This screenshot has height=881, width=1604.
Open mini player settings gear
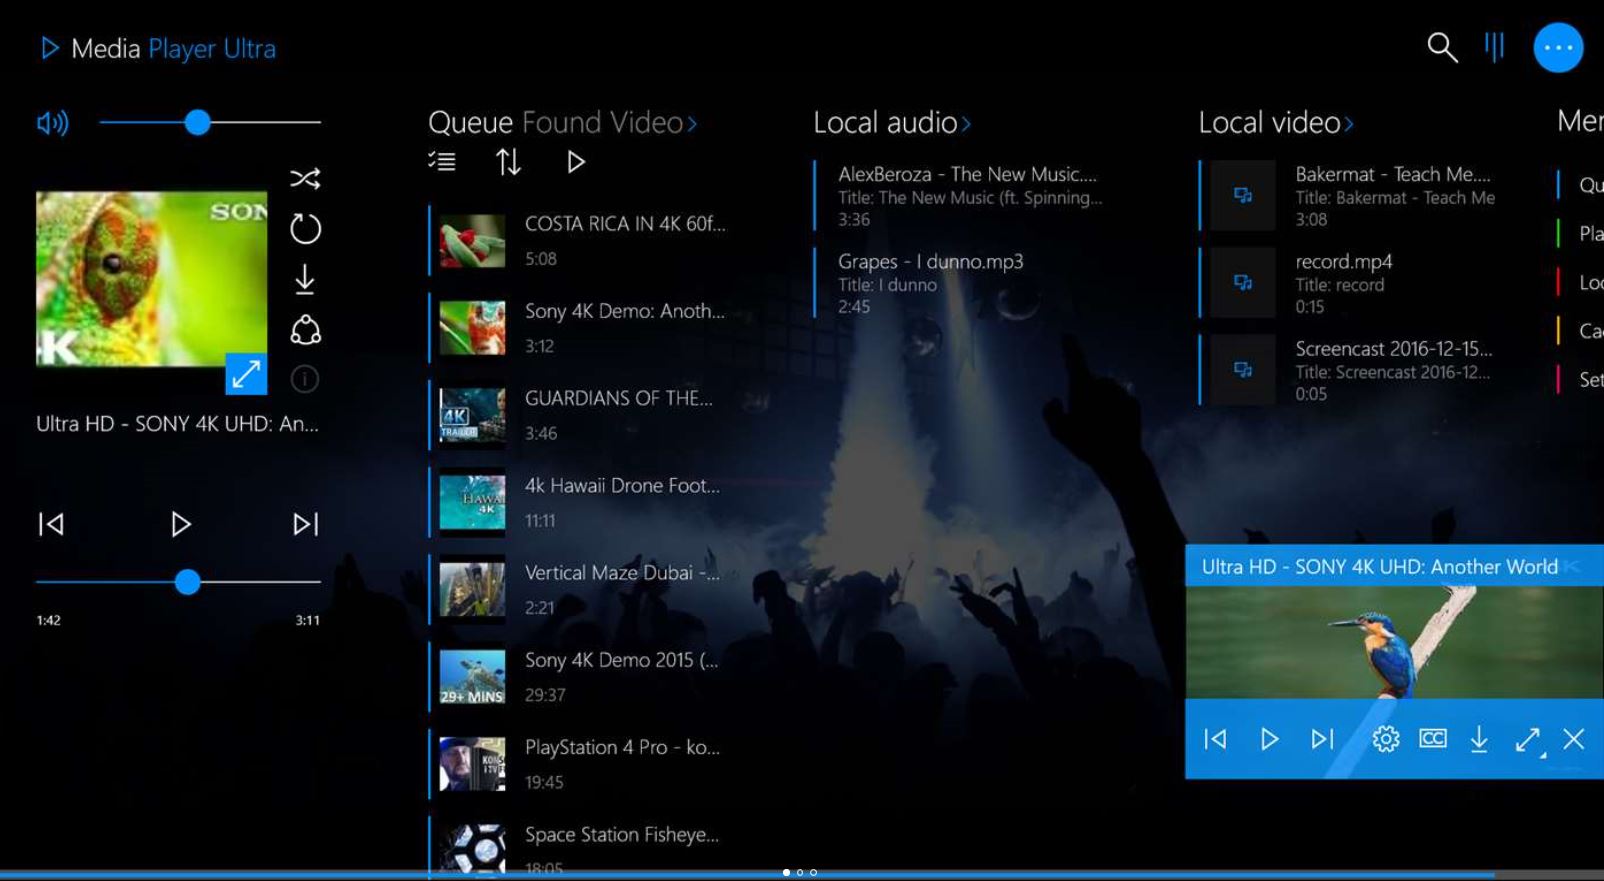(1385, 739)
